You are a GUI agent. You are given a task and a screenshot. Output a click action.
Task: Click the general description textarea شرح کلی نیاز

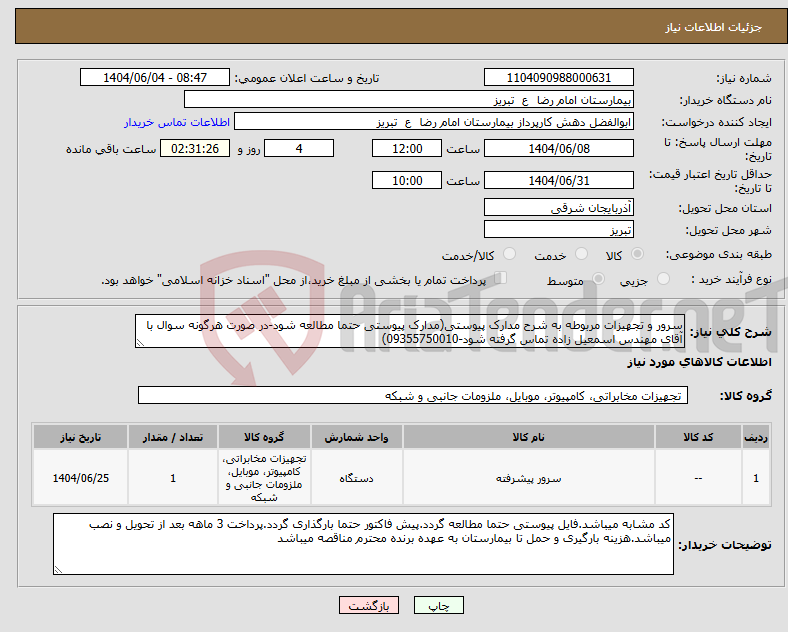pyautogui.click(x=410, y=332)
